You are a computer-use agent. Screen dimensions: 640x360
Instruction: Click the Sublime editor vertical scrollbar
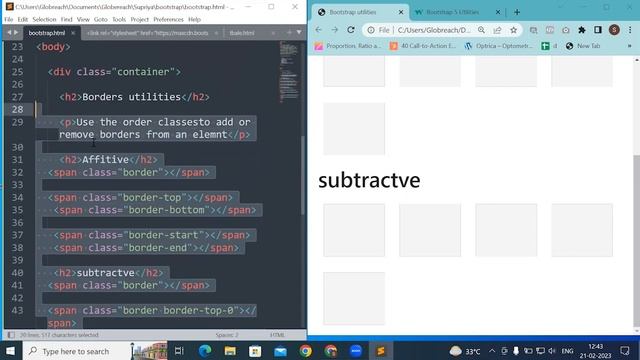coord(303,176)
